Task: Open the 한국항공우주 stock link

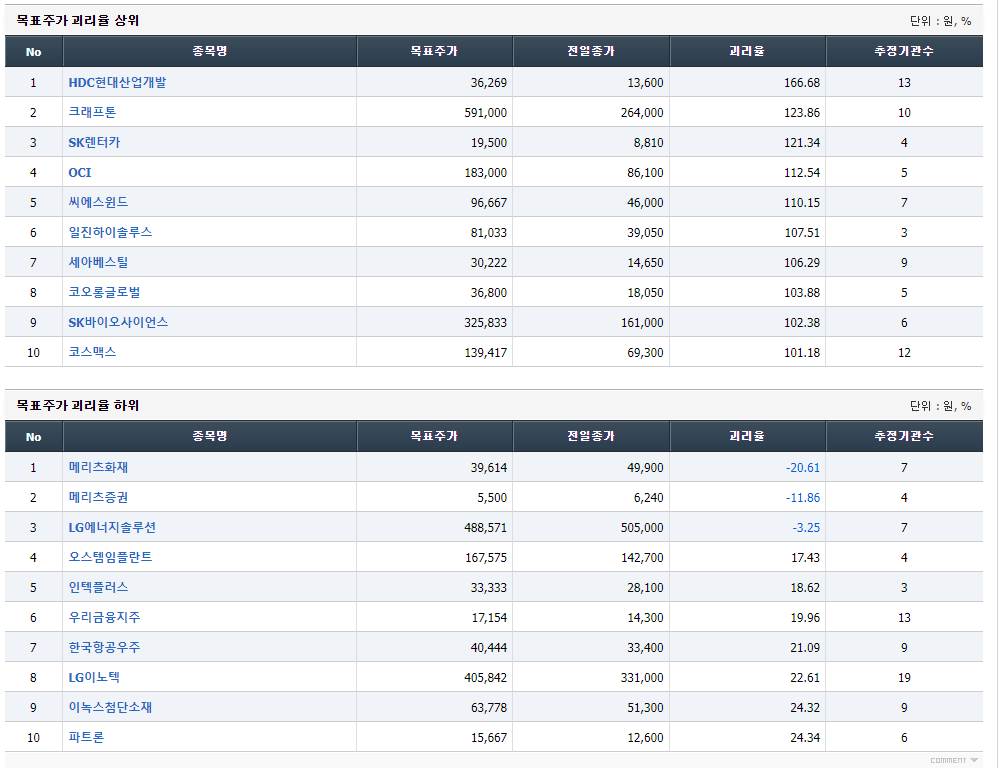Action: click(x=104, y=647)
